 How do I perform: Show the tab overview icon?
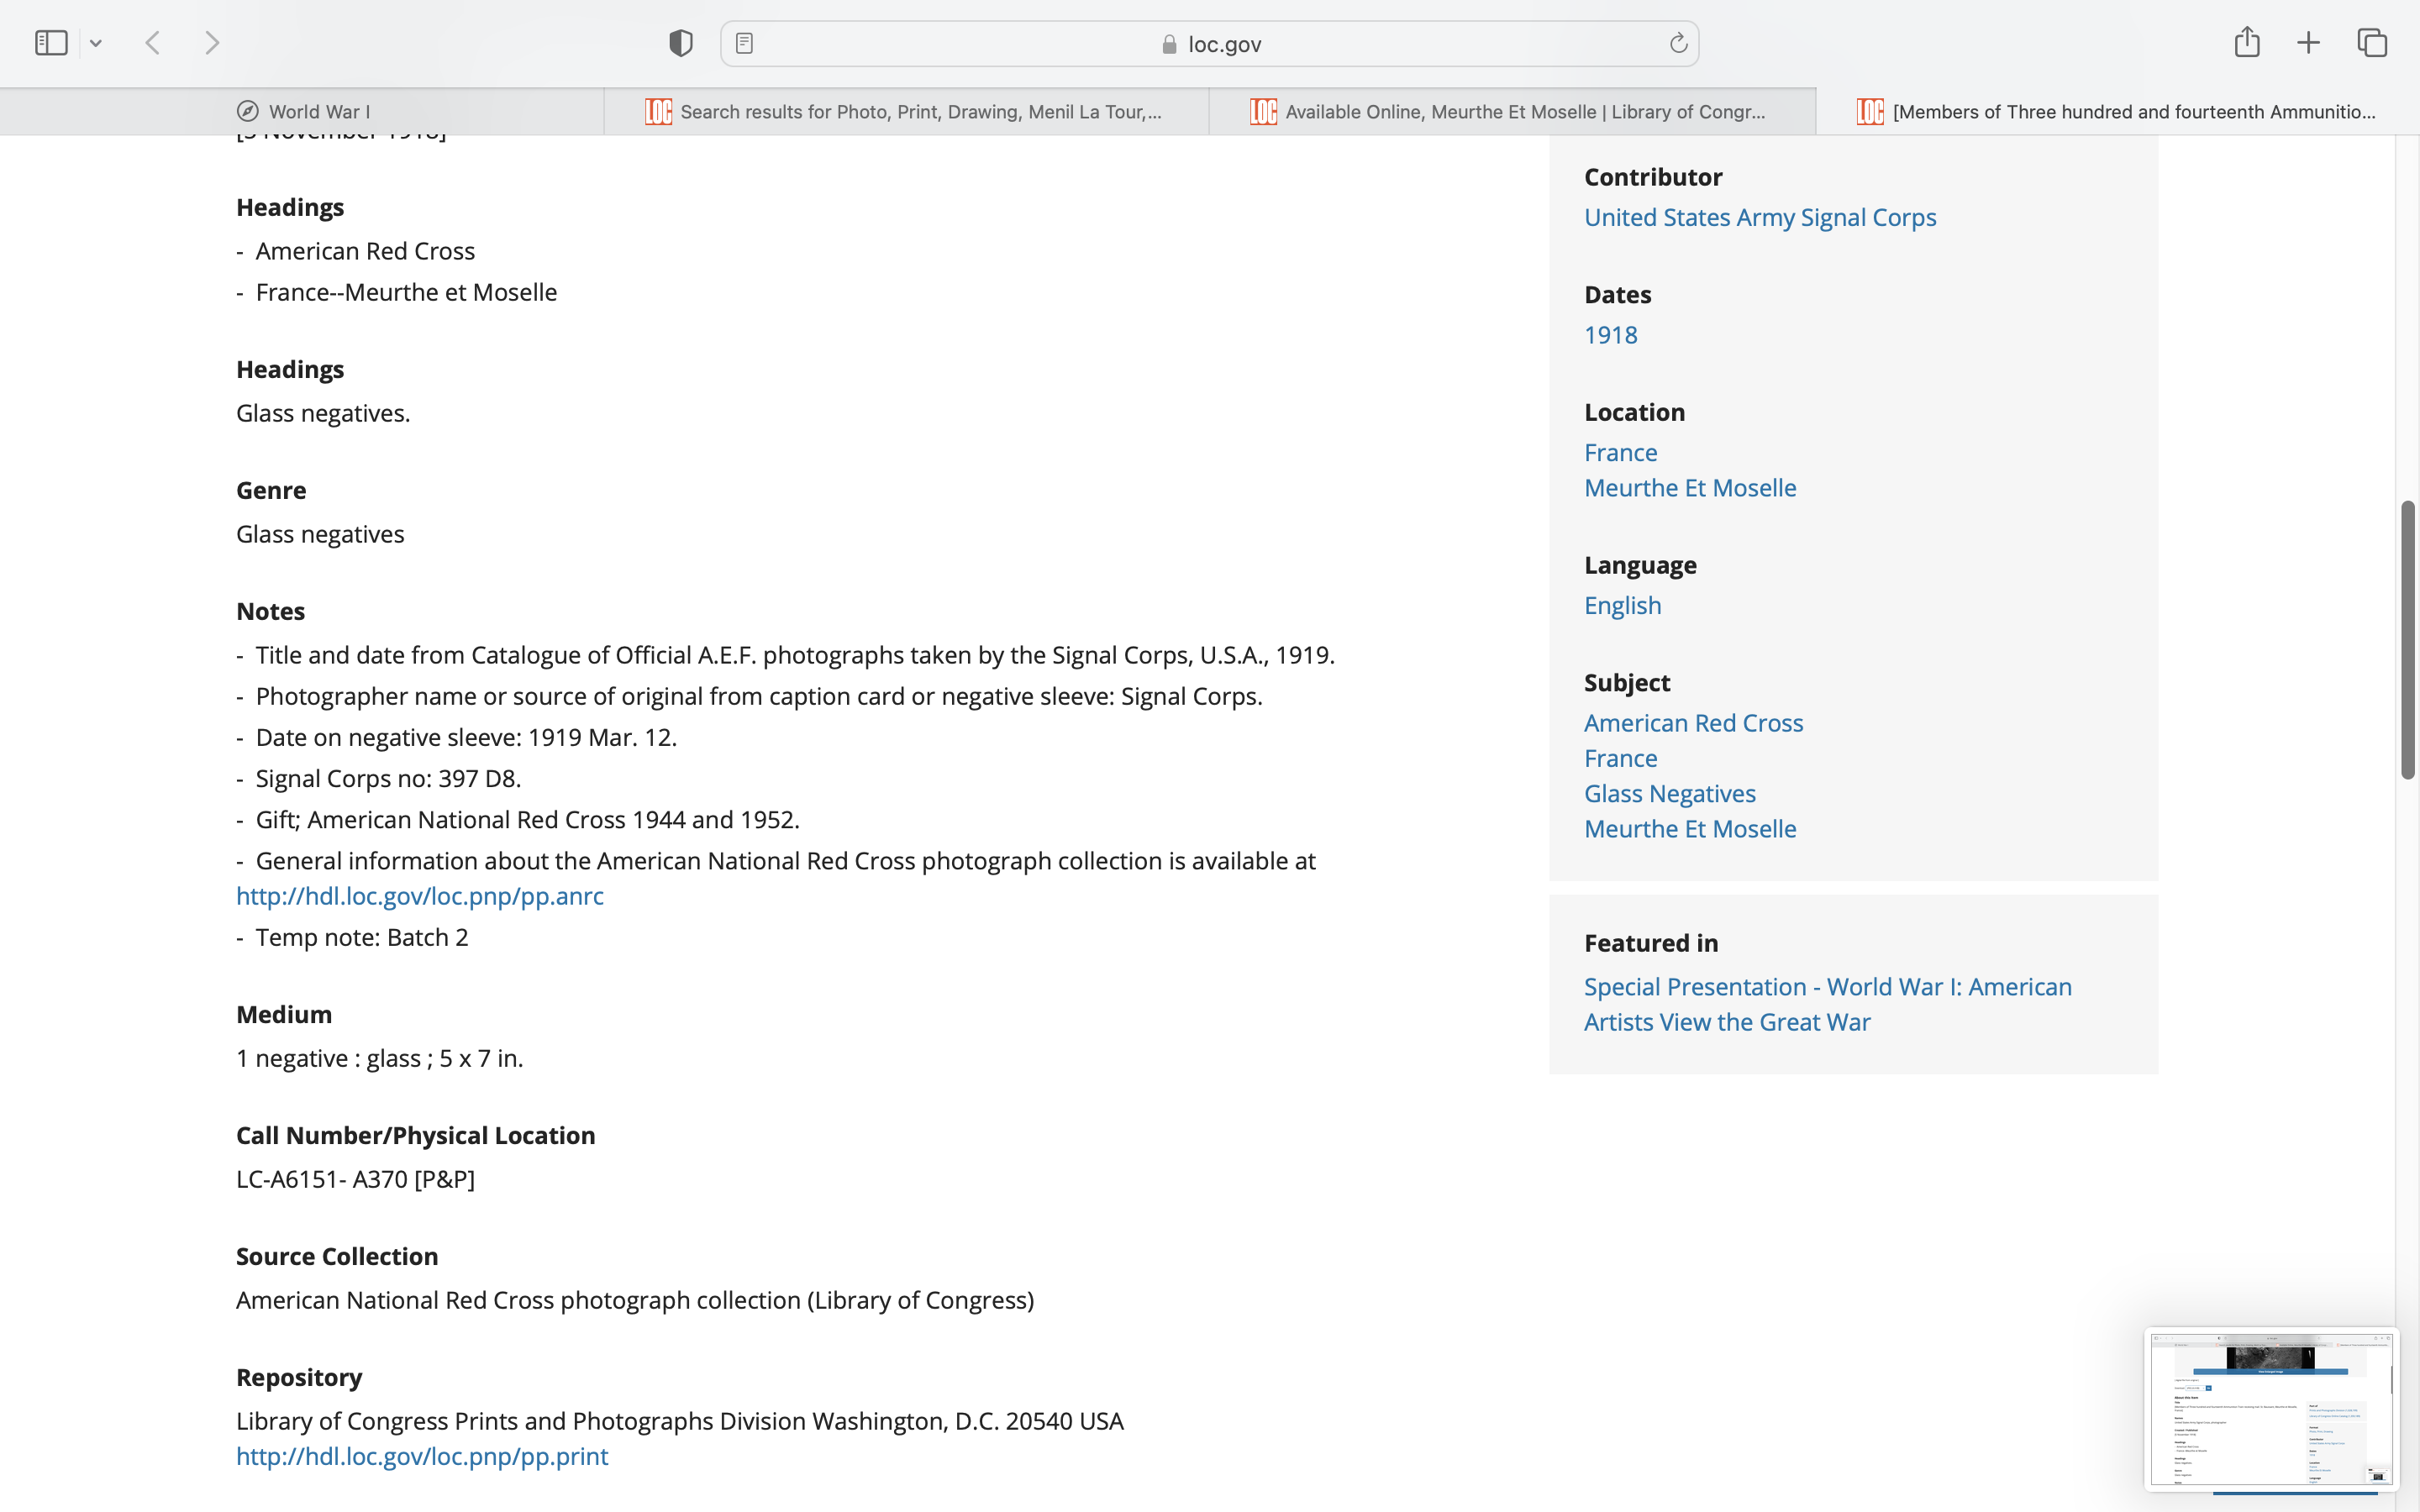click(2372, 43)
